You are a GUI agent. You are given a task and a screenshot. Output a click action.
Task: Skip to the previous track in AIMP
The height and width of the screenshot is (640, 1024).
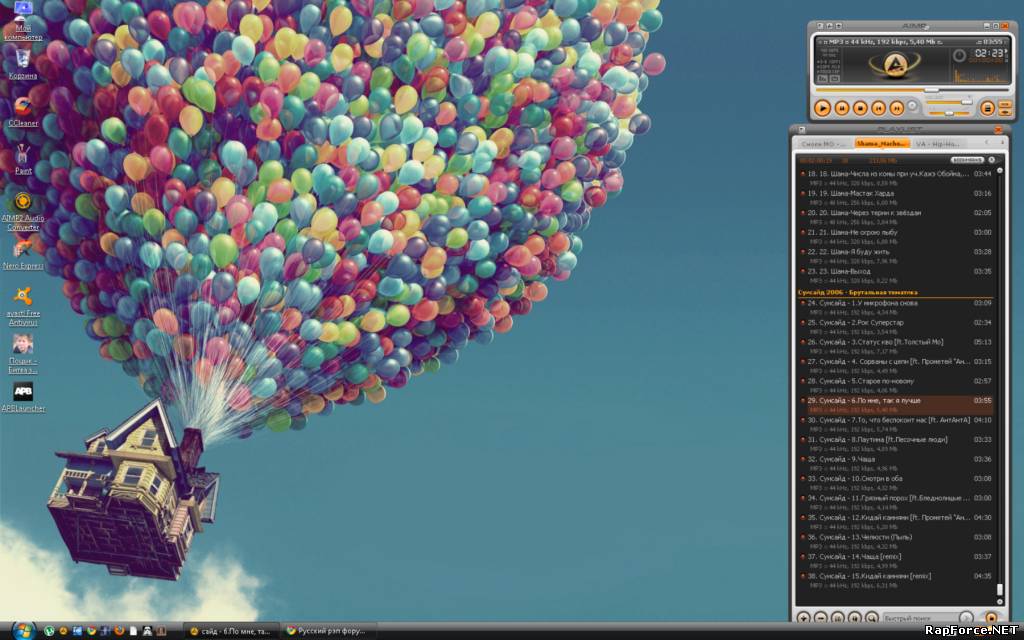[878, 108]
